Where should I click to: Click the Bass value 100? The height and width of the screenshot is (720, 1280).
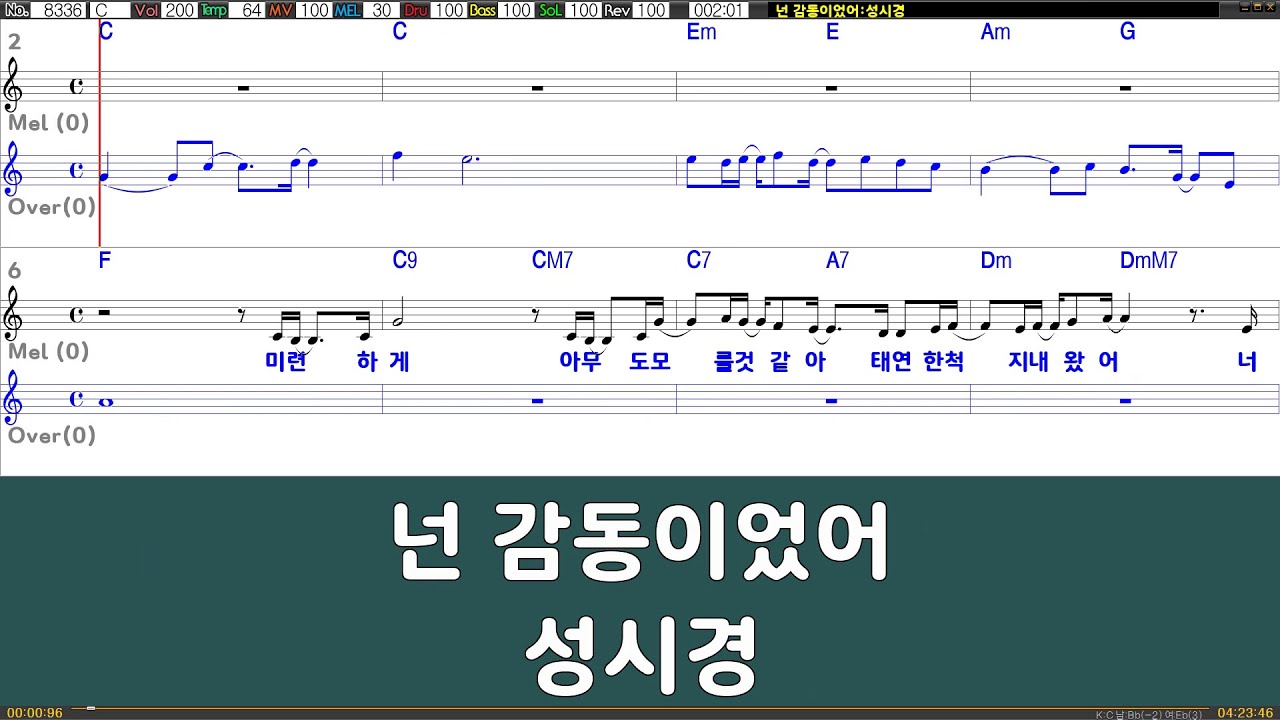(516, 10)
